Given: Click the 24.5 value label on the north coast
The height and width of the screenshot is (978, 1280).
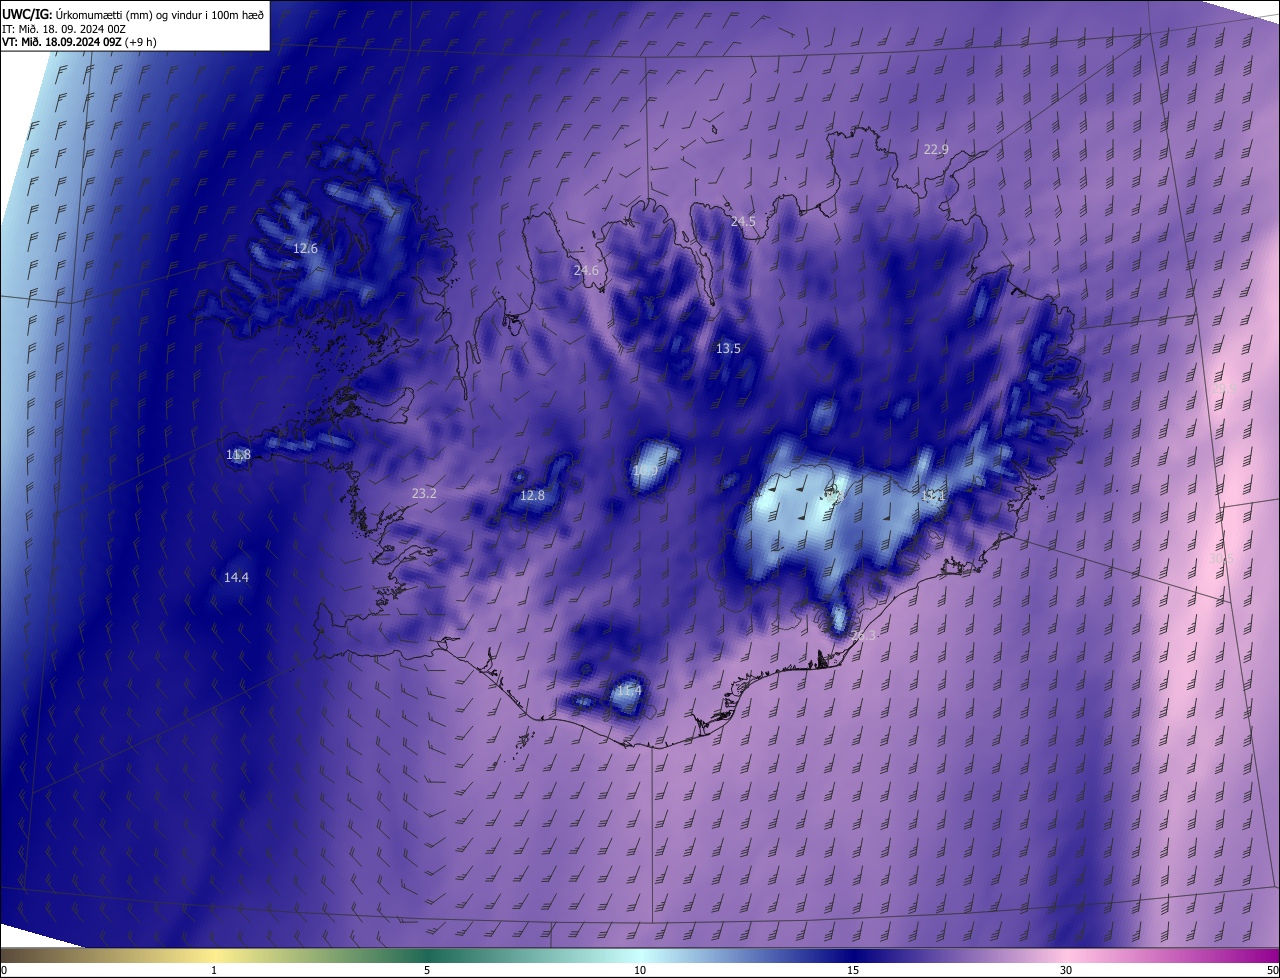Looking at the screenshot, I should [743, 221].
